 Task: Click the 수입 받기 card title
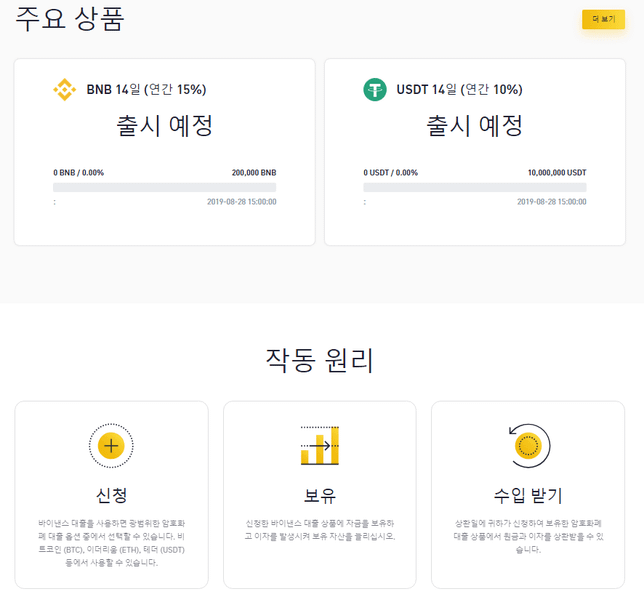[528, 495]
